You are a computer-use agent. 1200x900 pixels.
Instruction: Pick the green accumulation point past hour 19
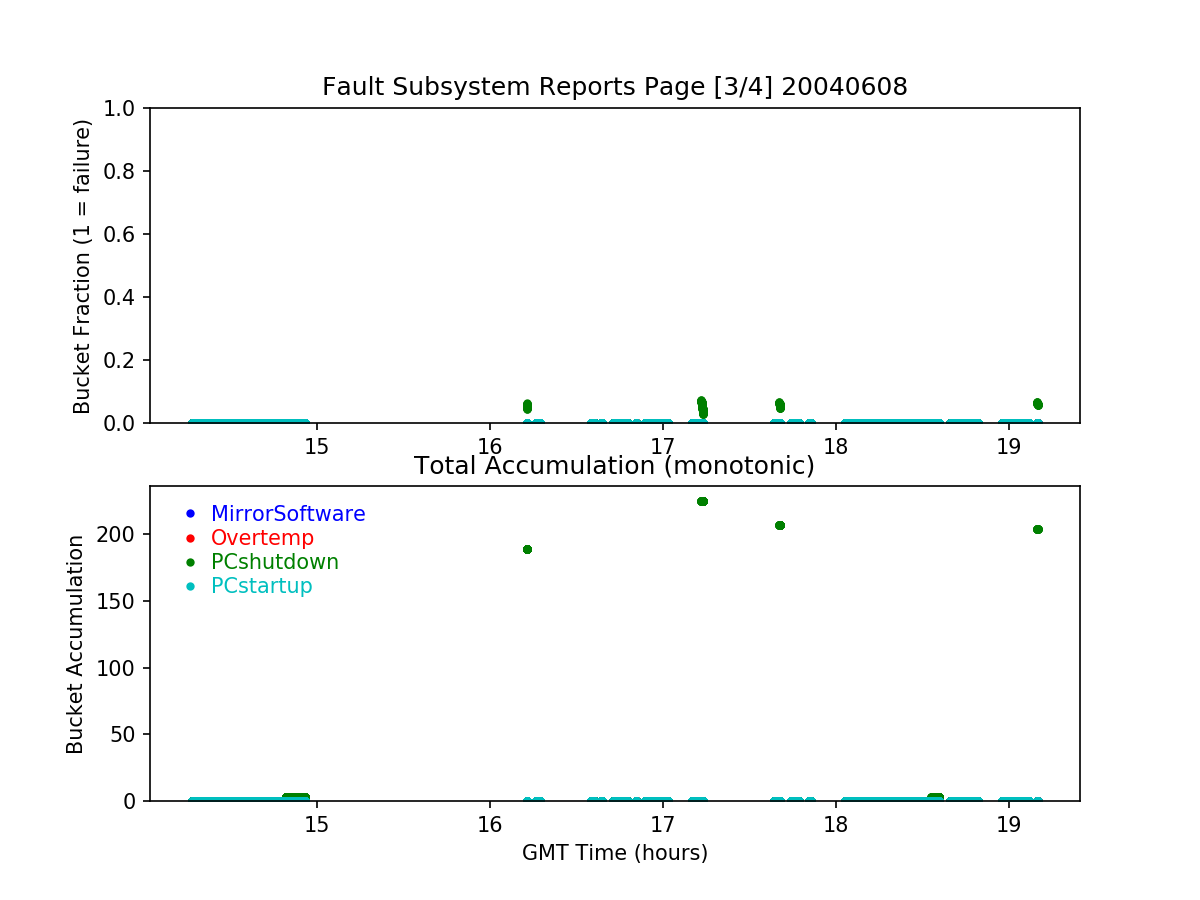click(1037, 529)
